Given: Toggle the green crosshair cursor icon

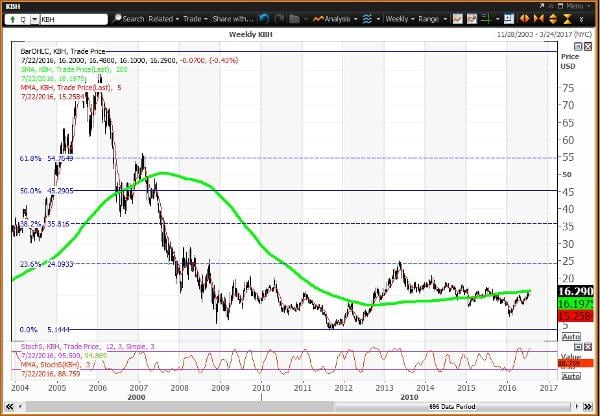Looking at the screenshot, I should [x=486, y=19].
